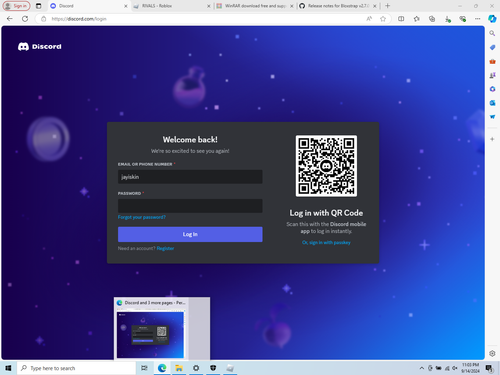
Task: View site information icon in address bar
Action: pyautogui.click(x=43, y=19)
